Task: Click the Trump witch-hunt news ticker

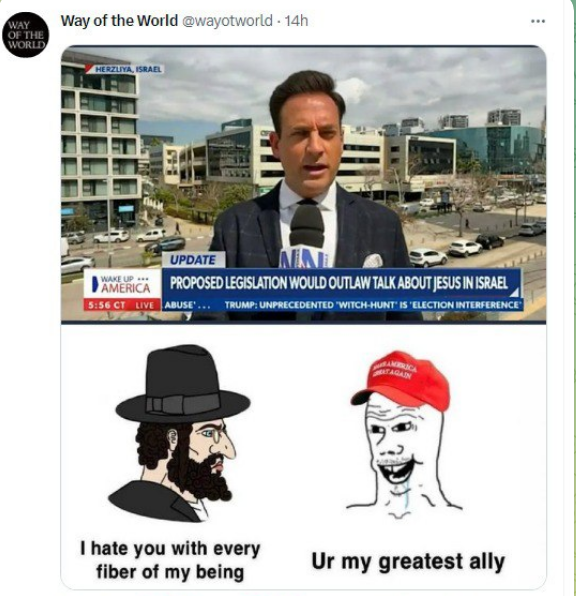Action: [371, 305]
